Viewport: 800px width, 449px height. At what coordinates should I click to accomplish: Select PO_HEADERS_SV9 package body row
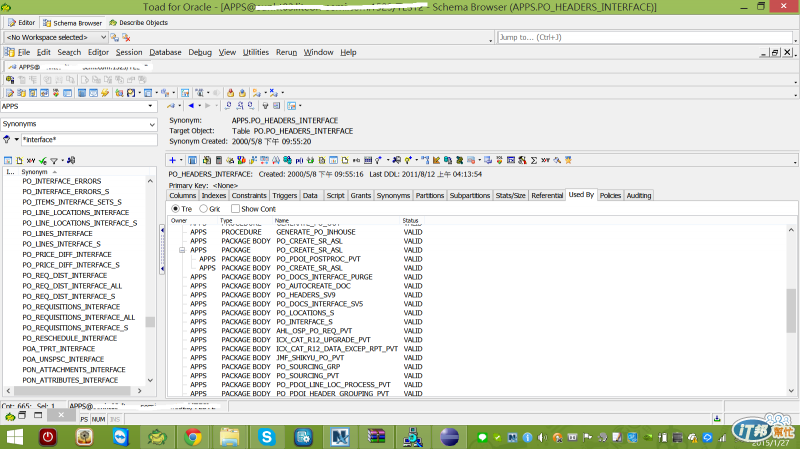pos(306,295)
